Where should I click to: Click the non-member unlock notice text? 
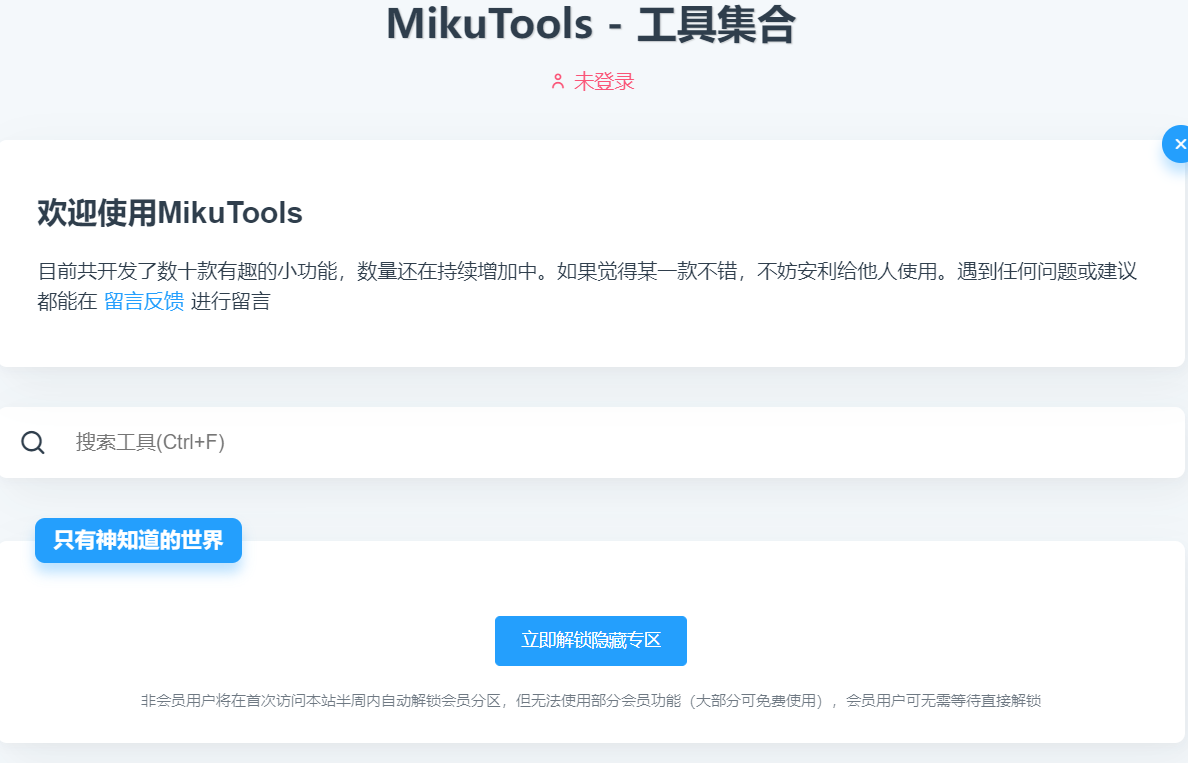590,701
